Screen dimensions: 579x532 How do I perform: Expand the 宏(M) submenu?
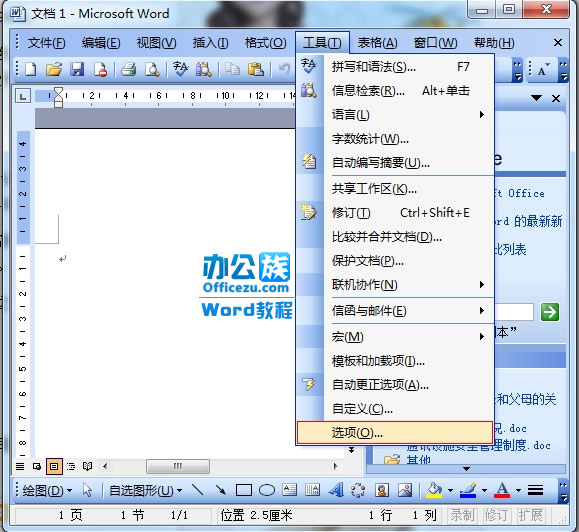[x=395, y=337]
